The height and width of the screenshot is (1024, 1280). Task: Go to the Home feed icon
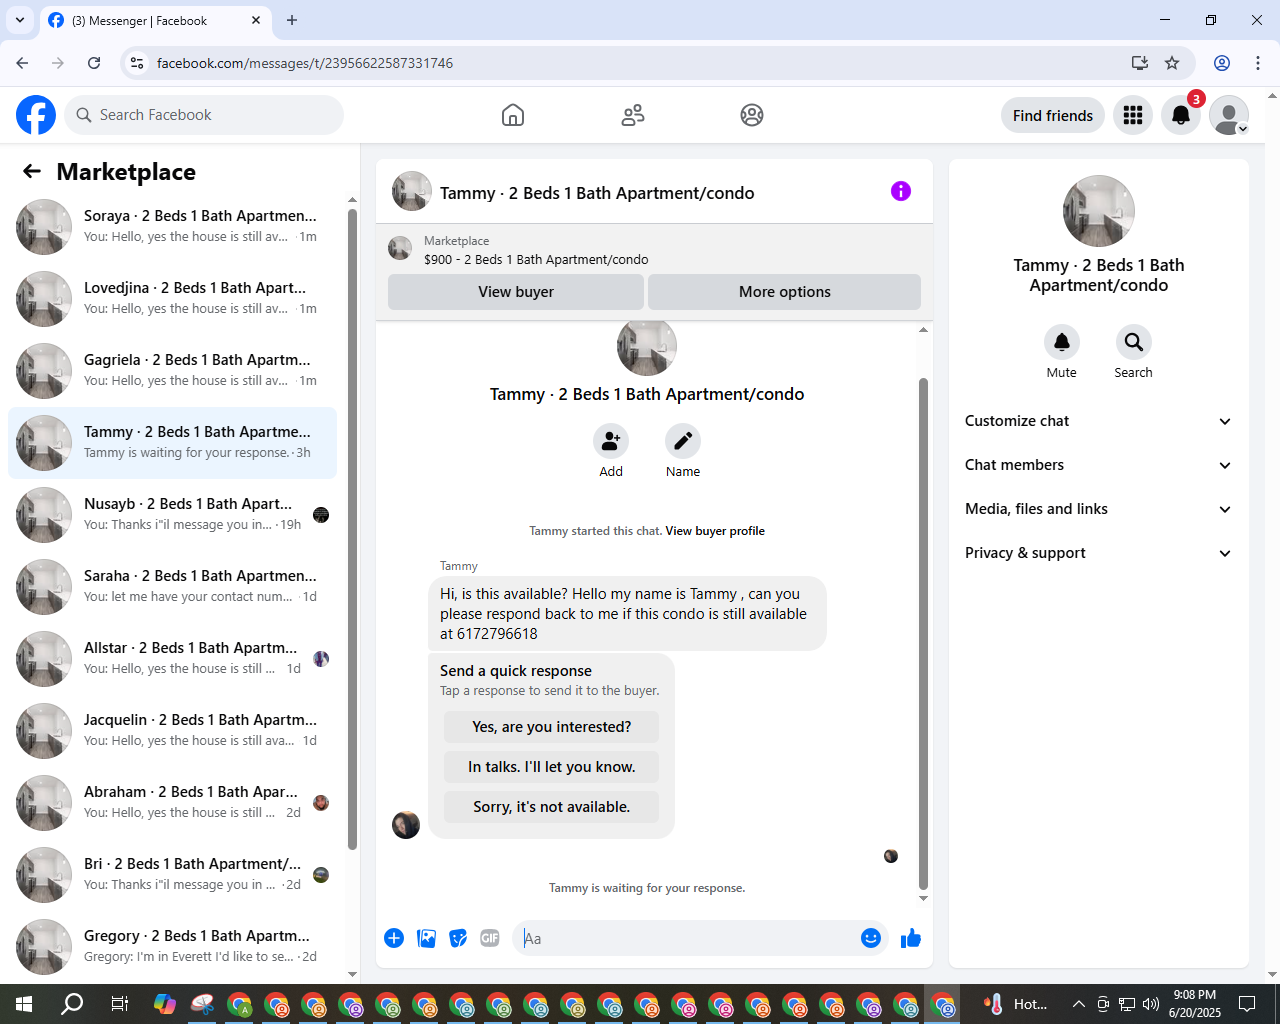513,115
